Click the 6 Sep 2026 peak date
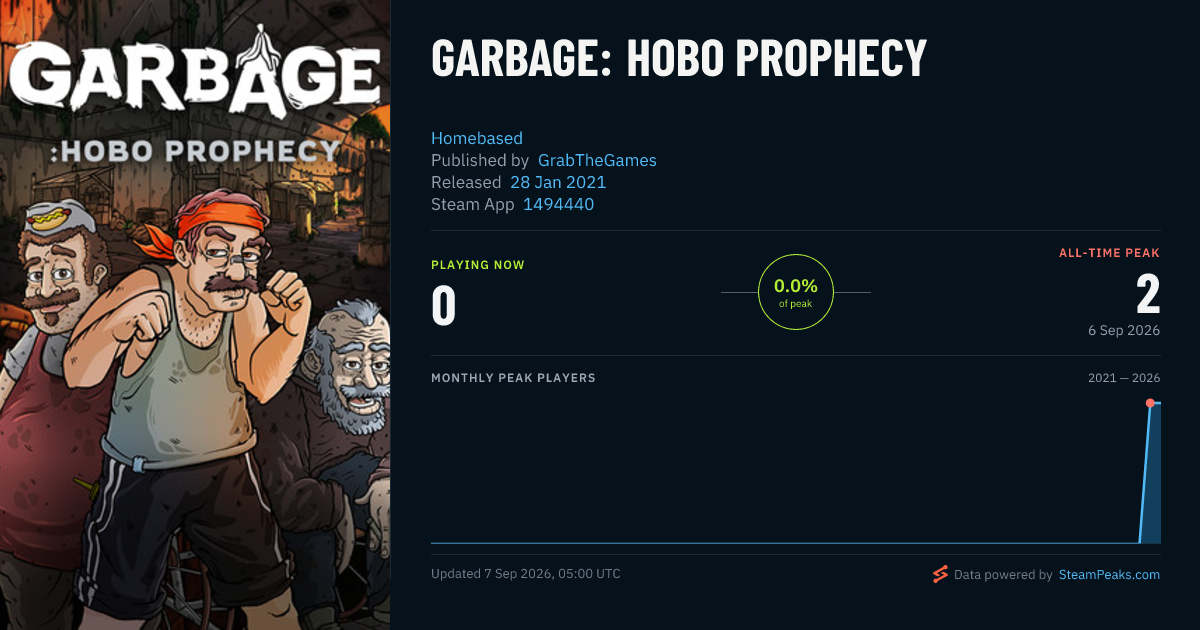 (1124, 330)
